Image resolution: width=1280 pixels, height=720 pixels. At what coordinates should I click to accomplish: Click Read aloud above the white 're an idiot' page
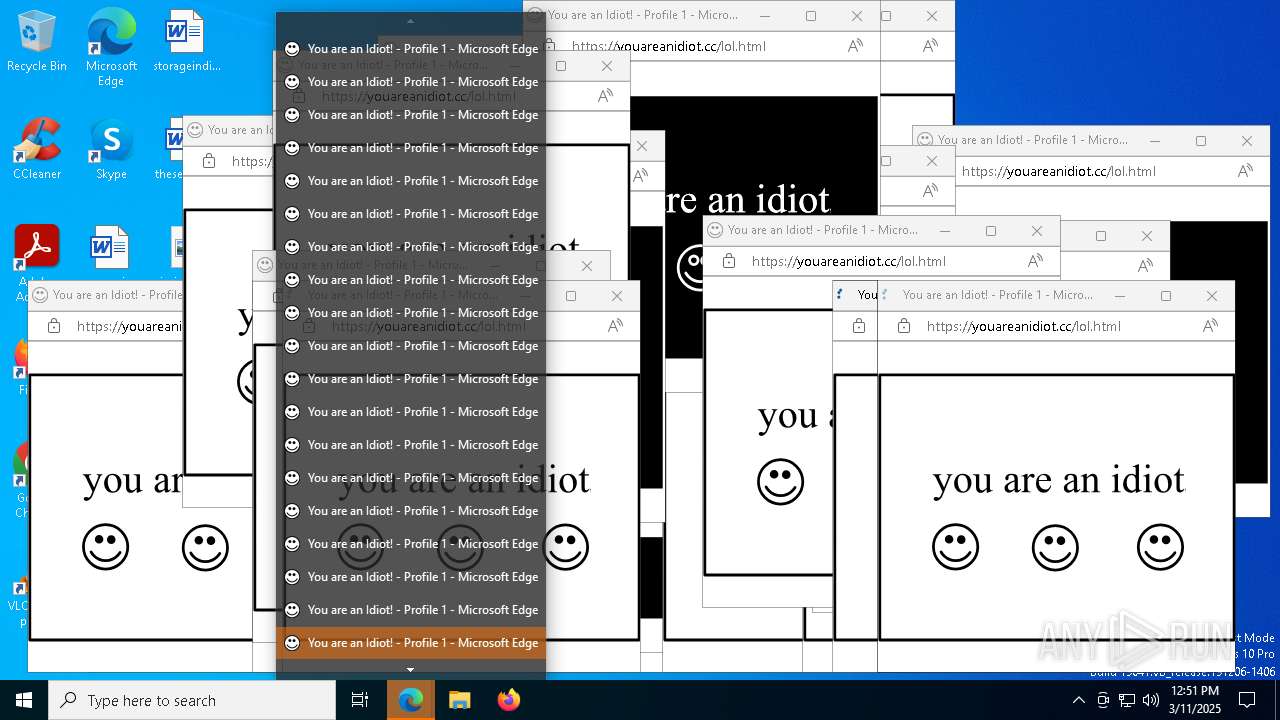tap(855, 46)
